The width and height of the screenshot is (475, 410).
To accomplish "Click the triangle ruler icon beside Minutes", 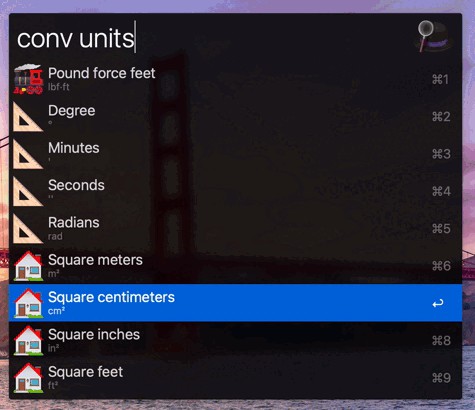I will coord(28,154).
